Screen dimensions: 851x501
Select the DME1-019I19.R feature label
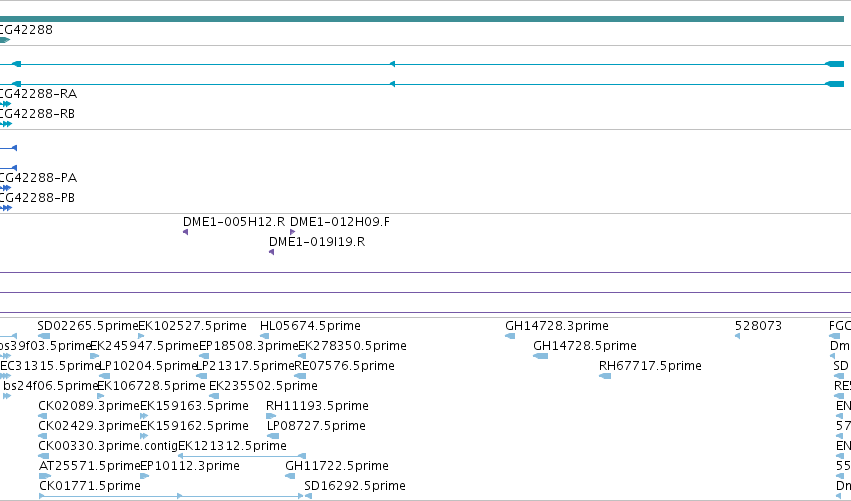coord(317,242)
